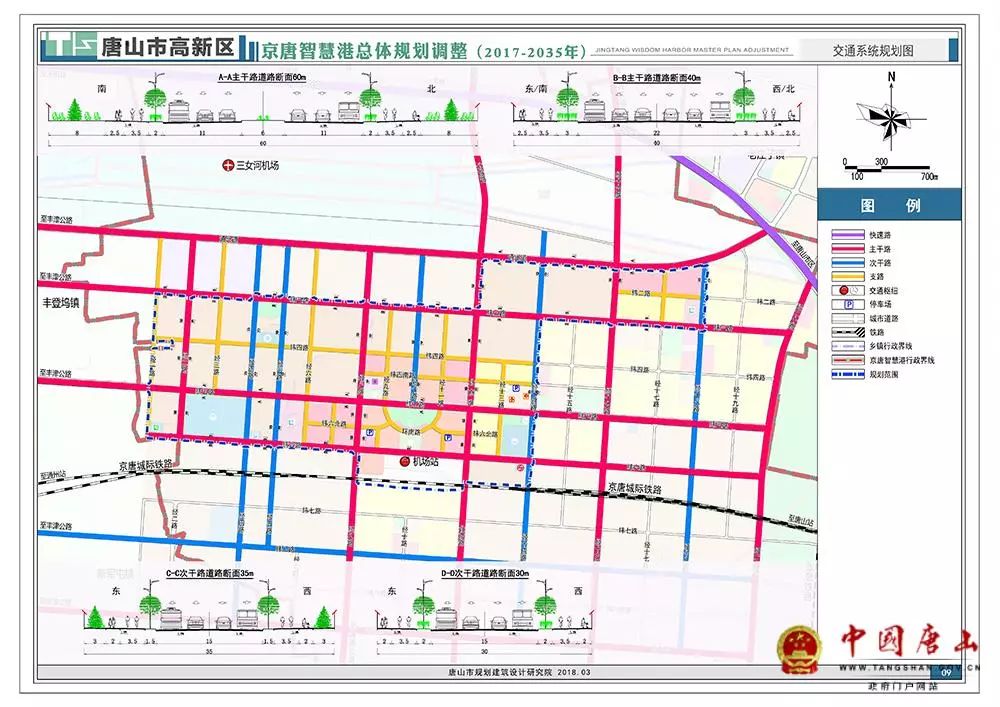The height and width of the screenshot is (707, 1000).
Task: Click the red 机场站 station marker
Action: [404, 462]
